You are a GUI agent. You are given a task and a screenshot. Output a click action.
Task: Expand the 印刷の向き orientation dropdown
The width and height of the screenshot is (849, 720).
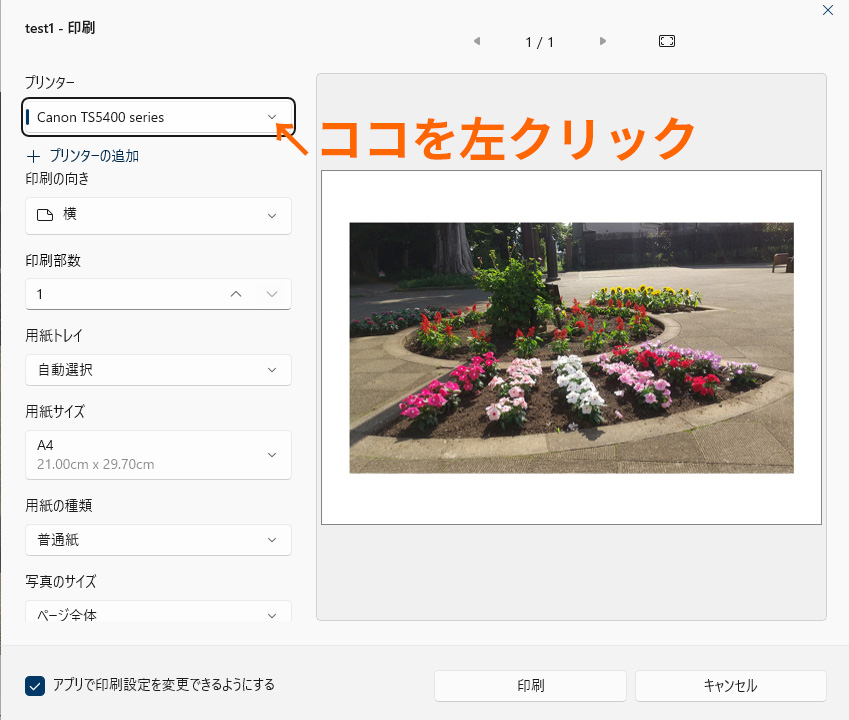click(x=158, y=215)
